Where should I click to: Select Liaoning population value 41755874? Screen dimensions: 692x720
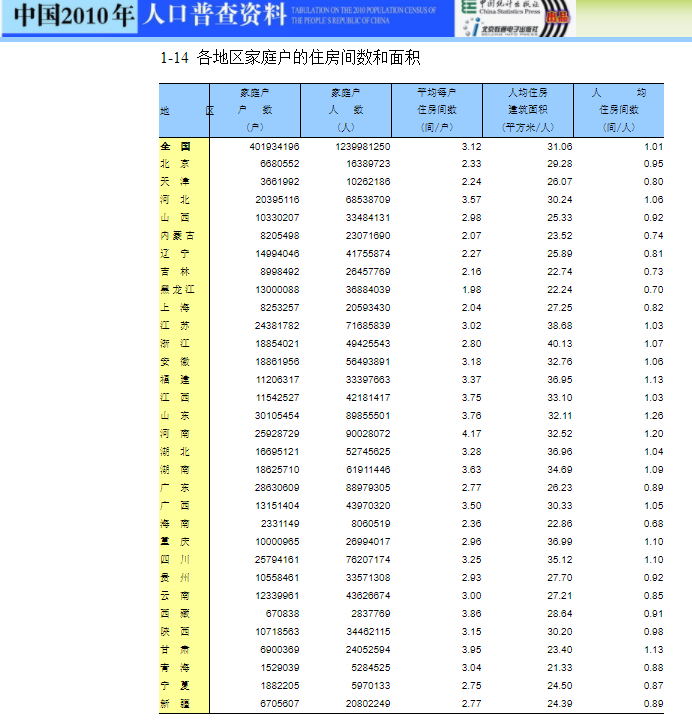pos(368,253)
